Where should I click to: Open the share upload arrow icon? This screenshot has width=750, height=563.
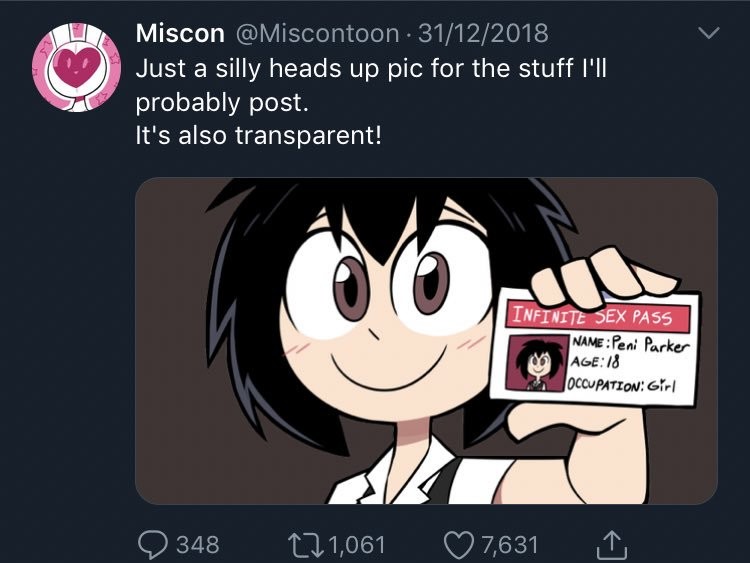[x=611, y=545]
